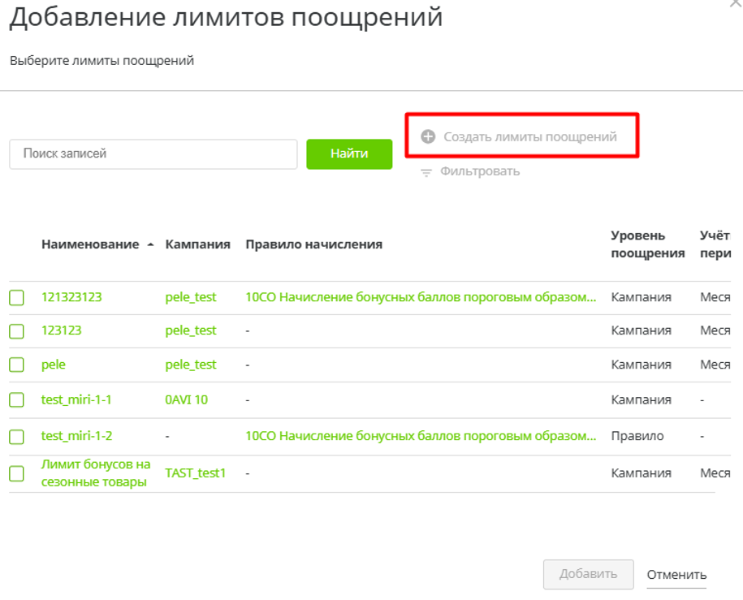
Task: Open the 'Фильтровать' filter options
Action: (479, 172)
